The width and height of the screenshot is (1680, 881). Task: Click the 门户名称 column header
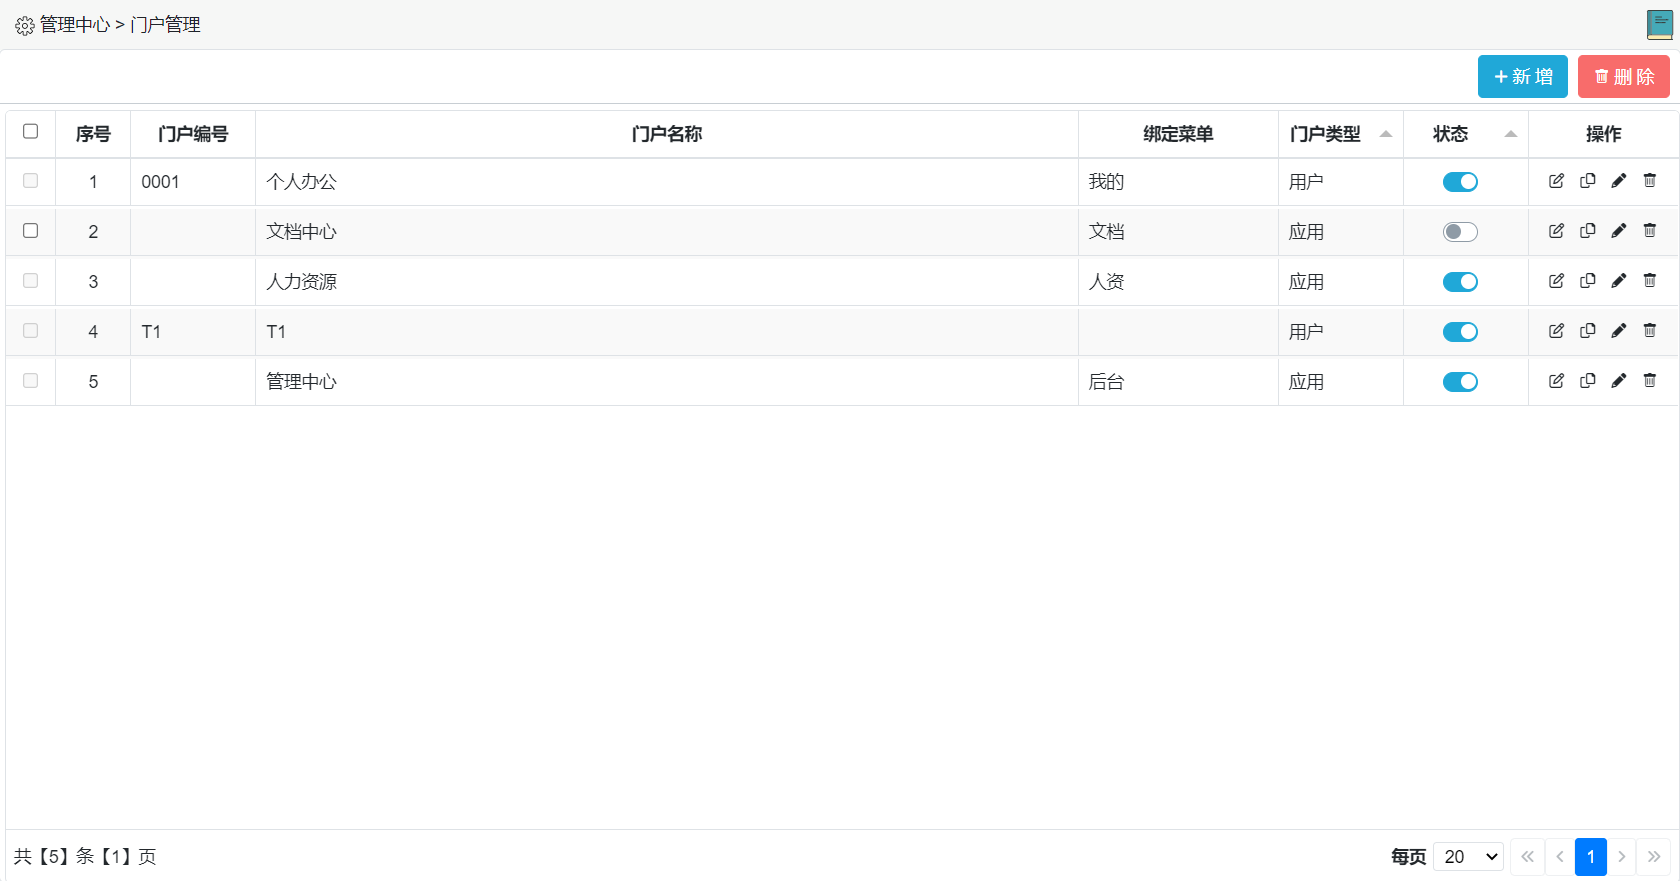(667, 134)
